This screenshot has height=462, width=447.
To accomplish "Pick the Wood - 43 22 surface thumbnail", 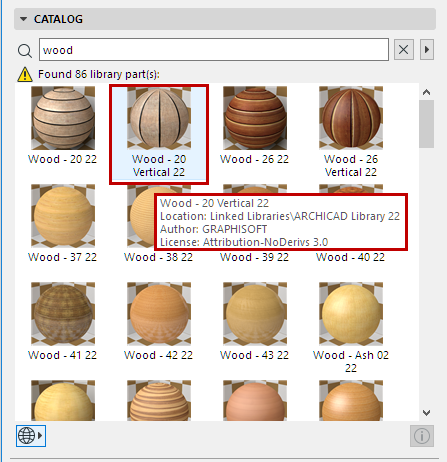I will pyautogui.click(x=255, y=314).
